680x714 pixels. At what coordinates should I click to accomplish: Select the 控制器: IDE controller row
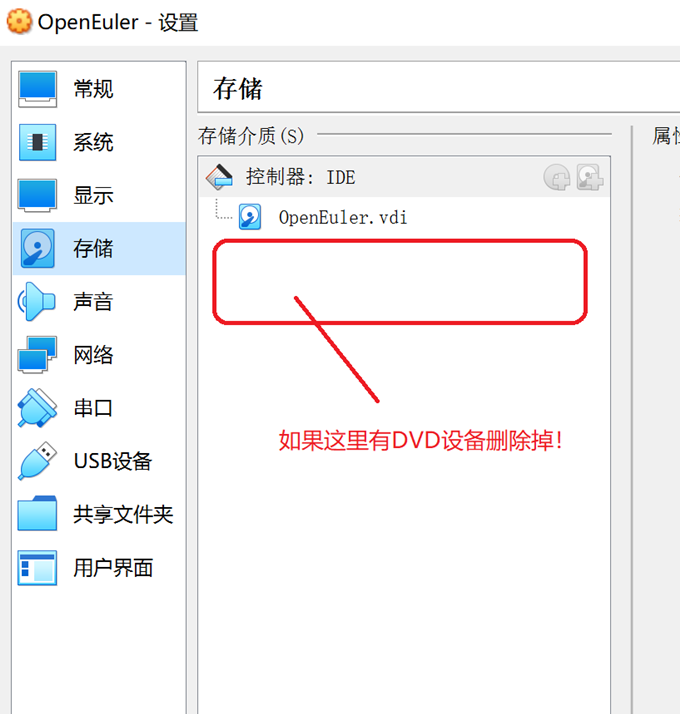(404, 177)
